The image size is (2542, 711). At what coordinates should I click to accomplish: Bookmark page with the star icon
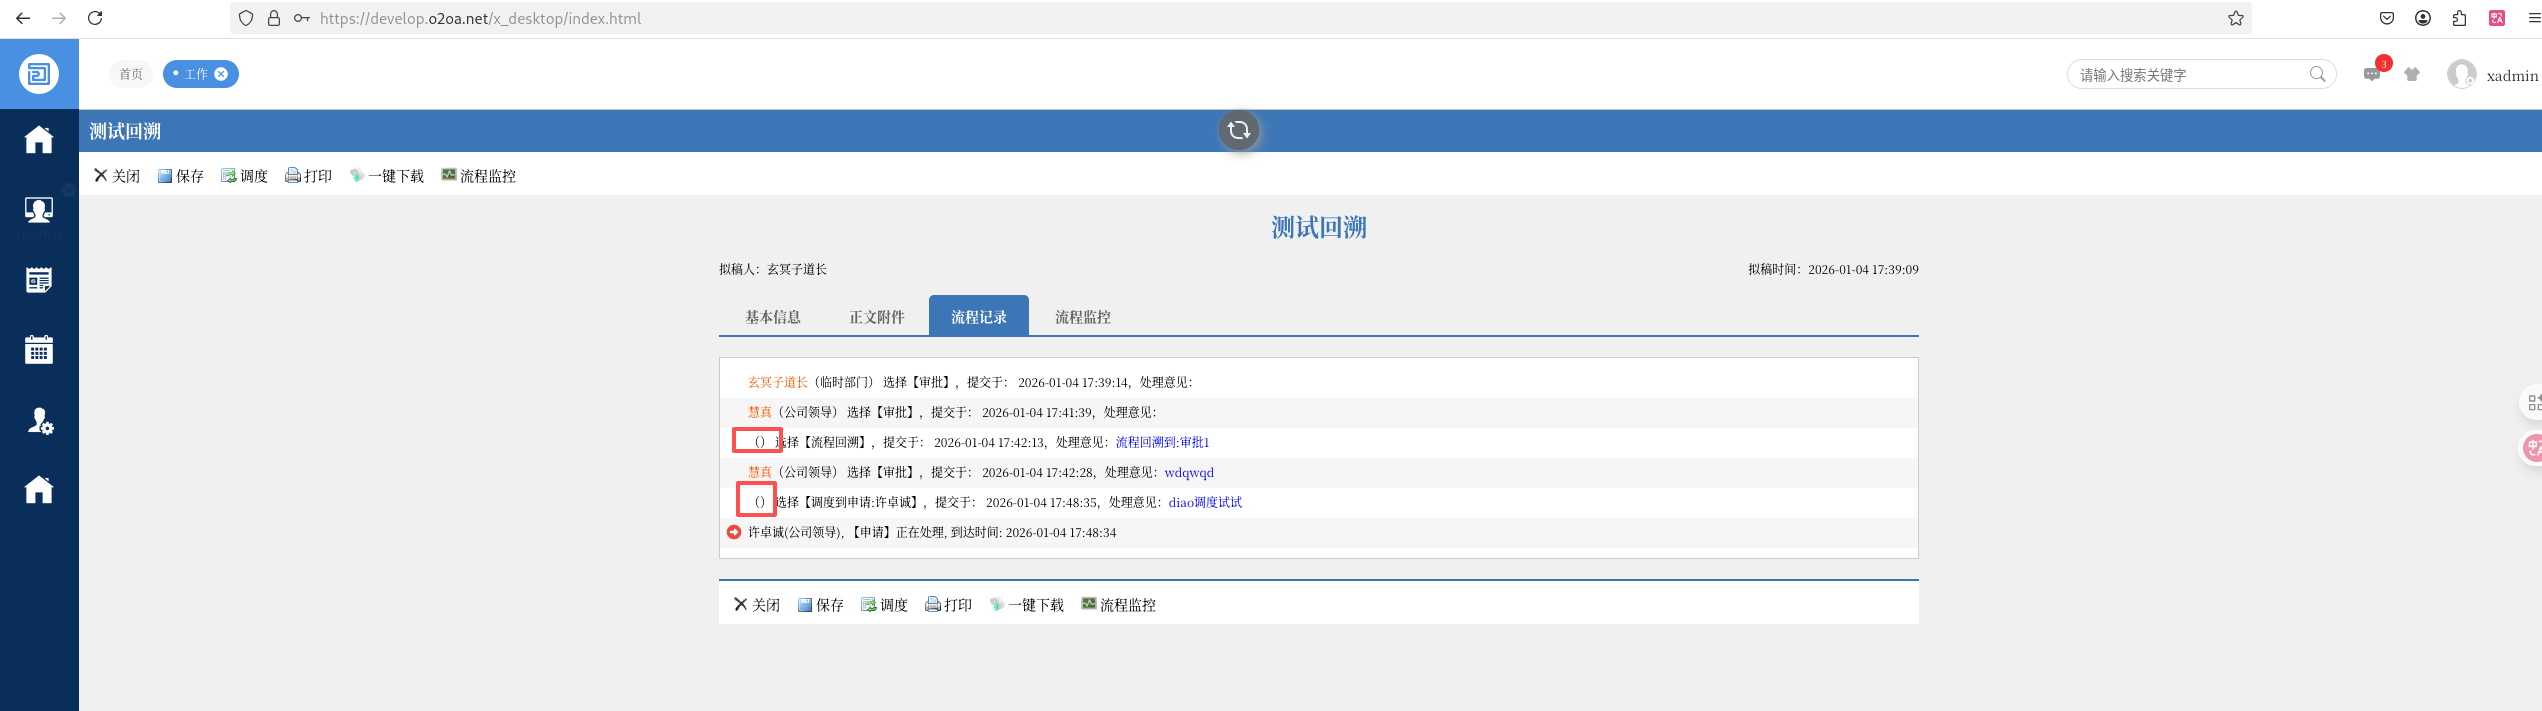(2236, 18)
